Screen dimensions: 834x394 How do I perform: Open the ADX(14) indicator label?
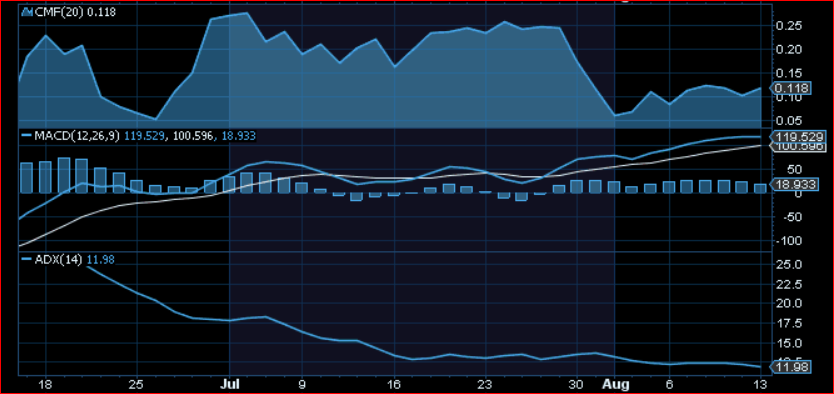coord(58,259)
